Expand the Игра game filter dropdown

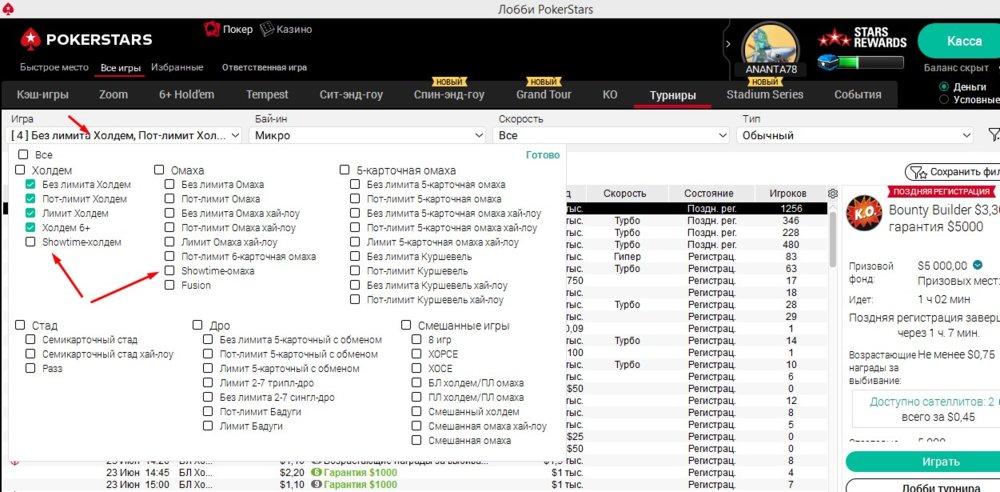click(126, 135)
